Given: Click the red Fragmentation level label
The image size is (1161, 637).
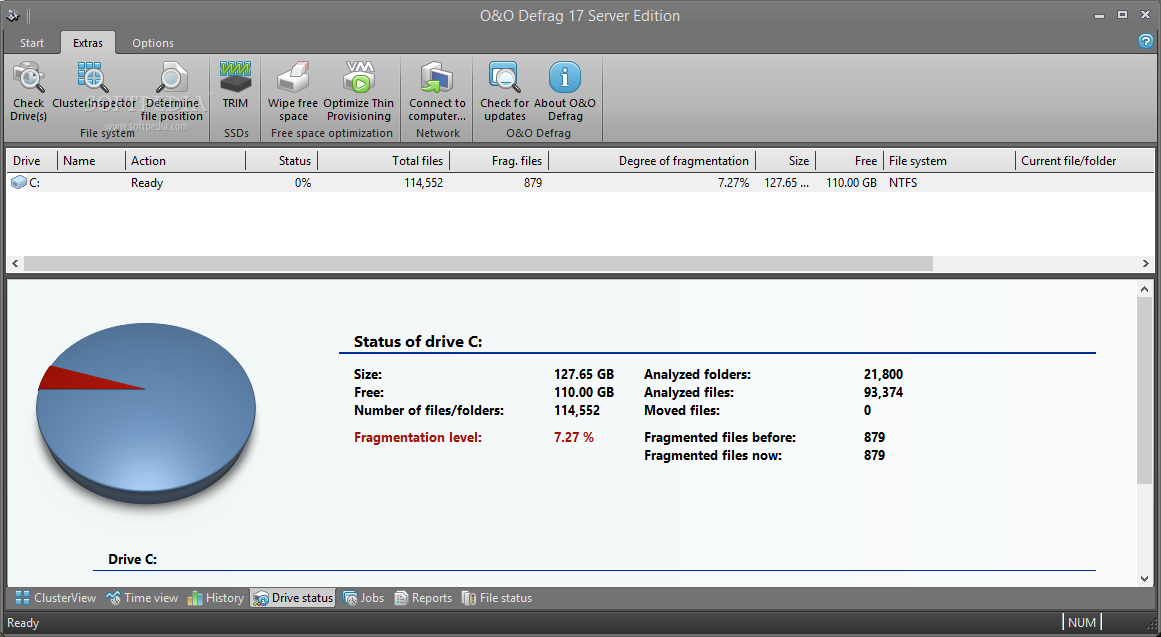Looking at the screenshot, I should coord(418,437).
